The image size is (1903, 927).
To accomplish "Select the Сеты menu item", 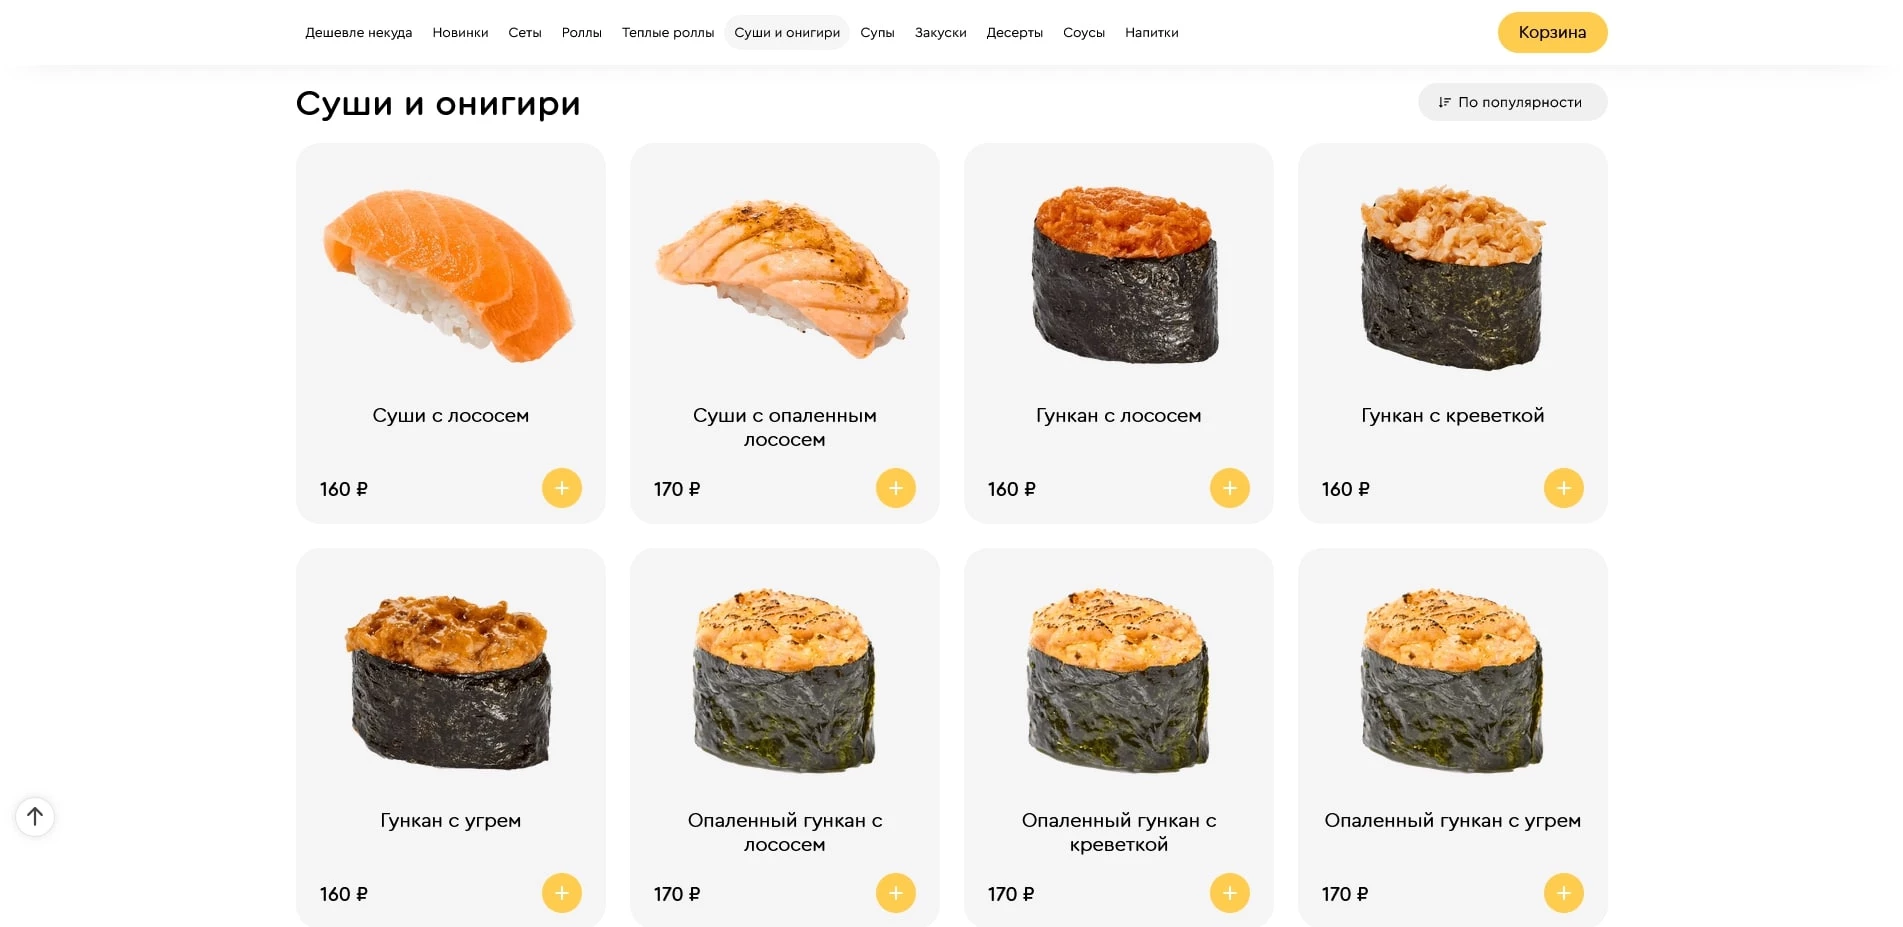I will pos(525,32).
